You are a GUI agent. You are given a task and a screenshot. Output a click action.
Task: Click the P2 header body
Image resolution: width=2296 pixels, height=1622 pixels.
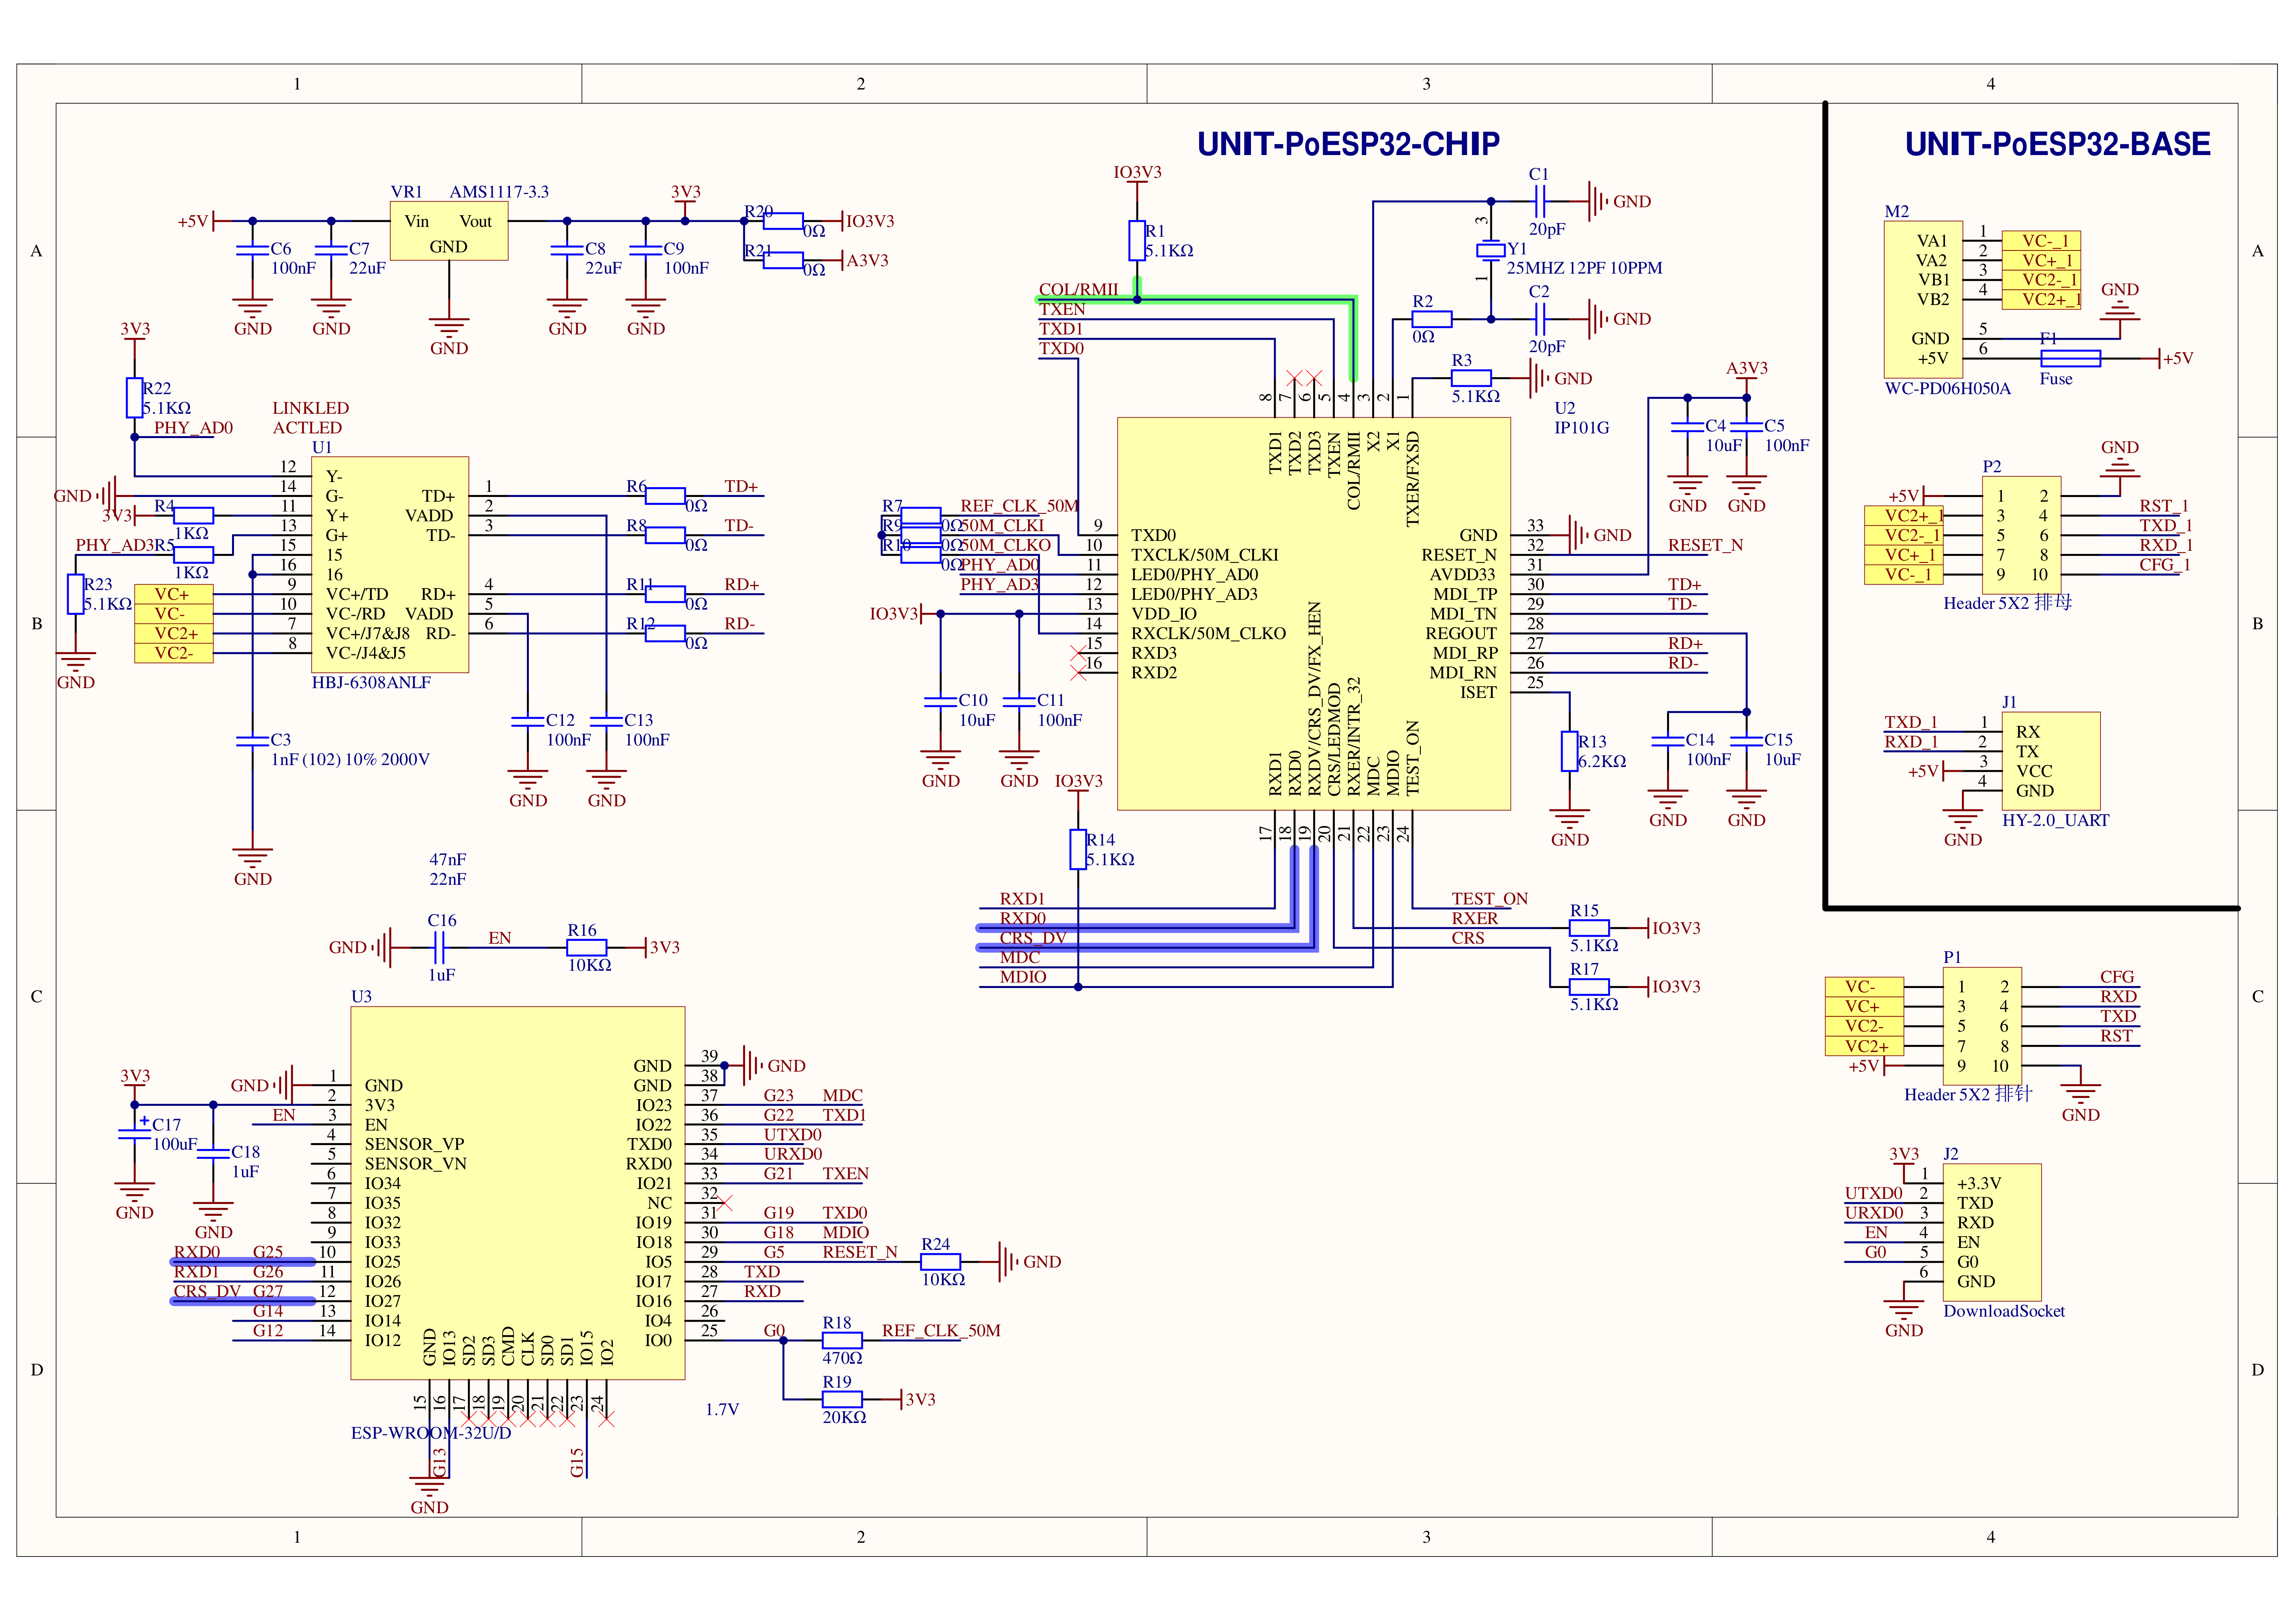click(2021, 535)
